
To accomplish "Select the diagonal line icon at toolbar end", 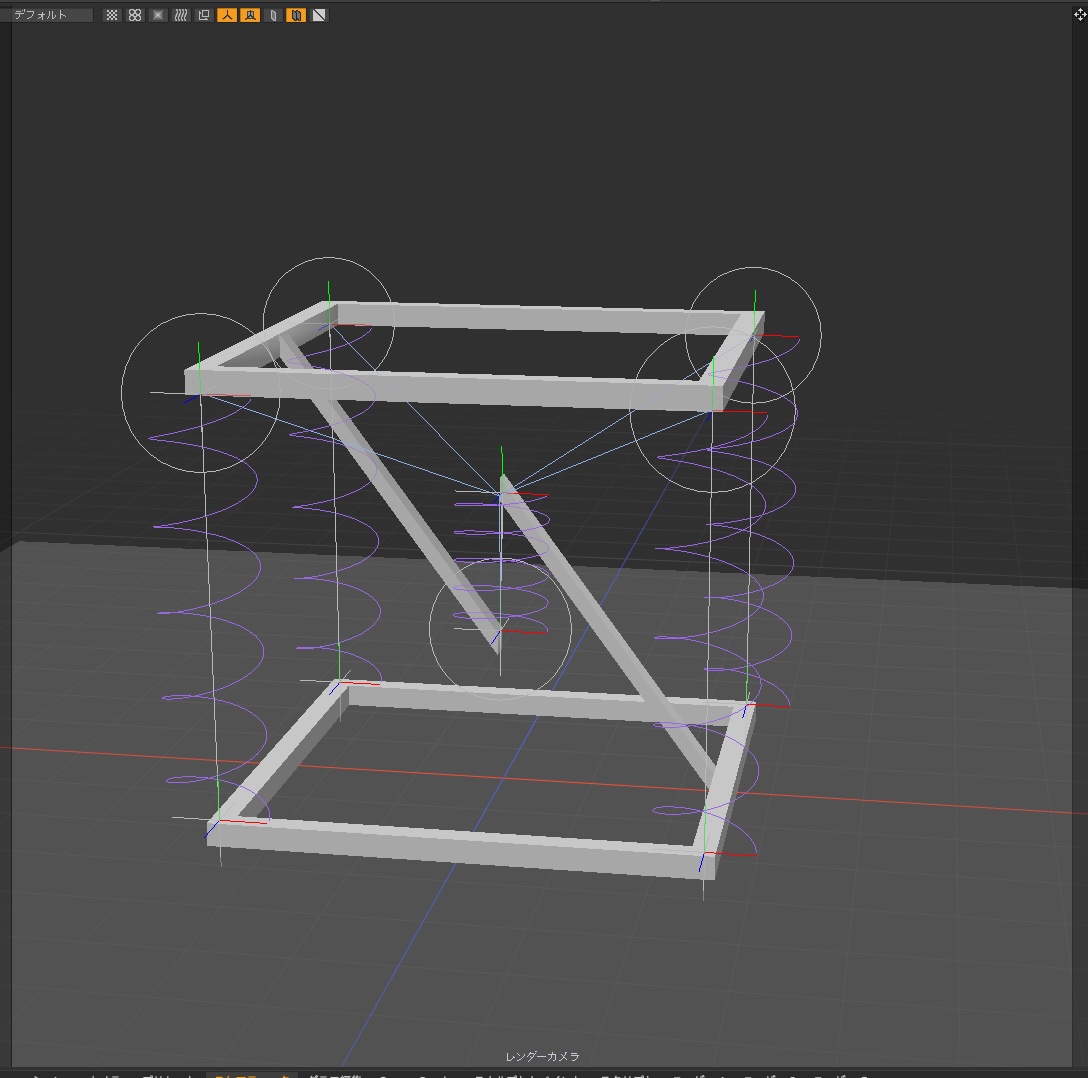I will click(x=319, y=14).
